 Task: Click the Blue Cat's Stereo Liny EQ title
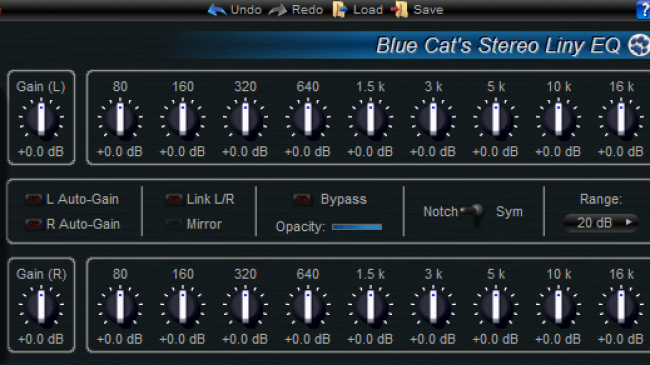pyautogui.click(x=498, y=45)
